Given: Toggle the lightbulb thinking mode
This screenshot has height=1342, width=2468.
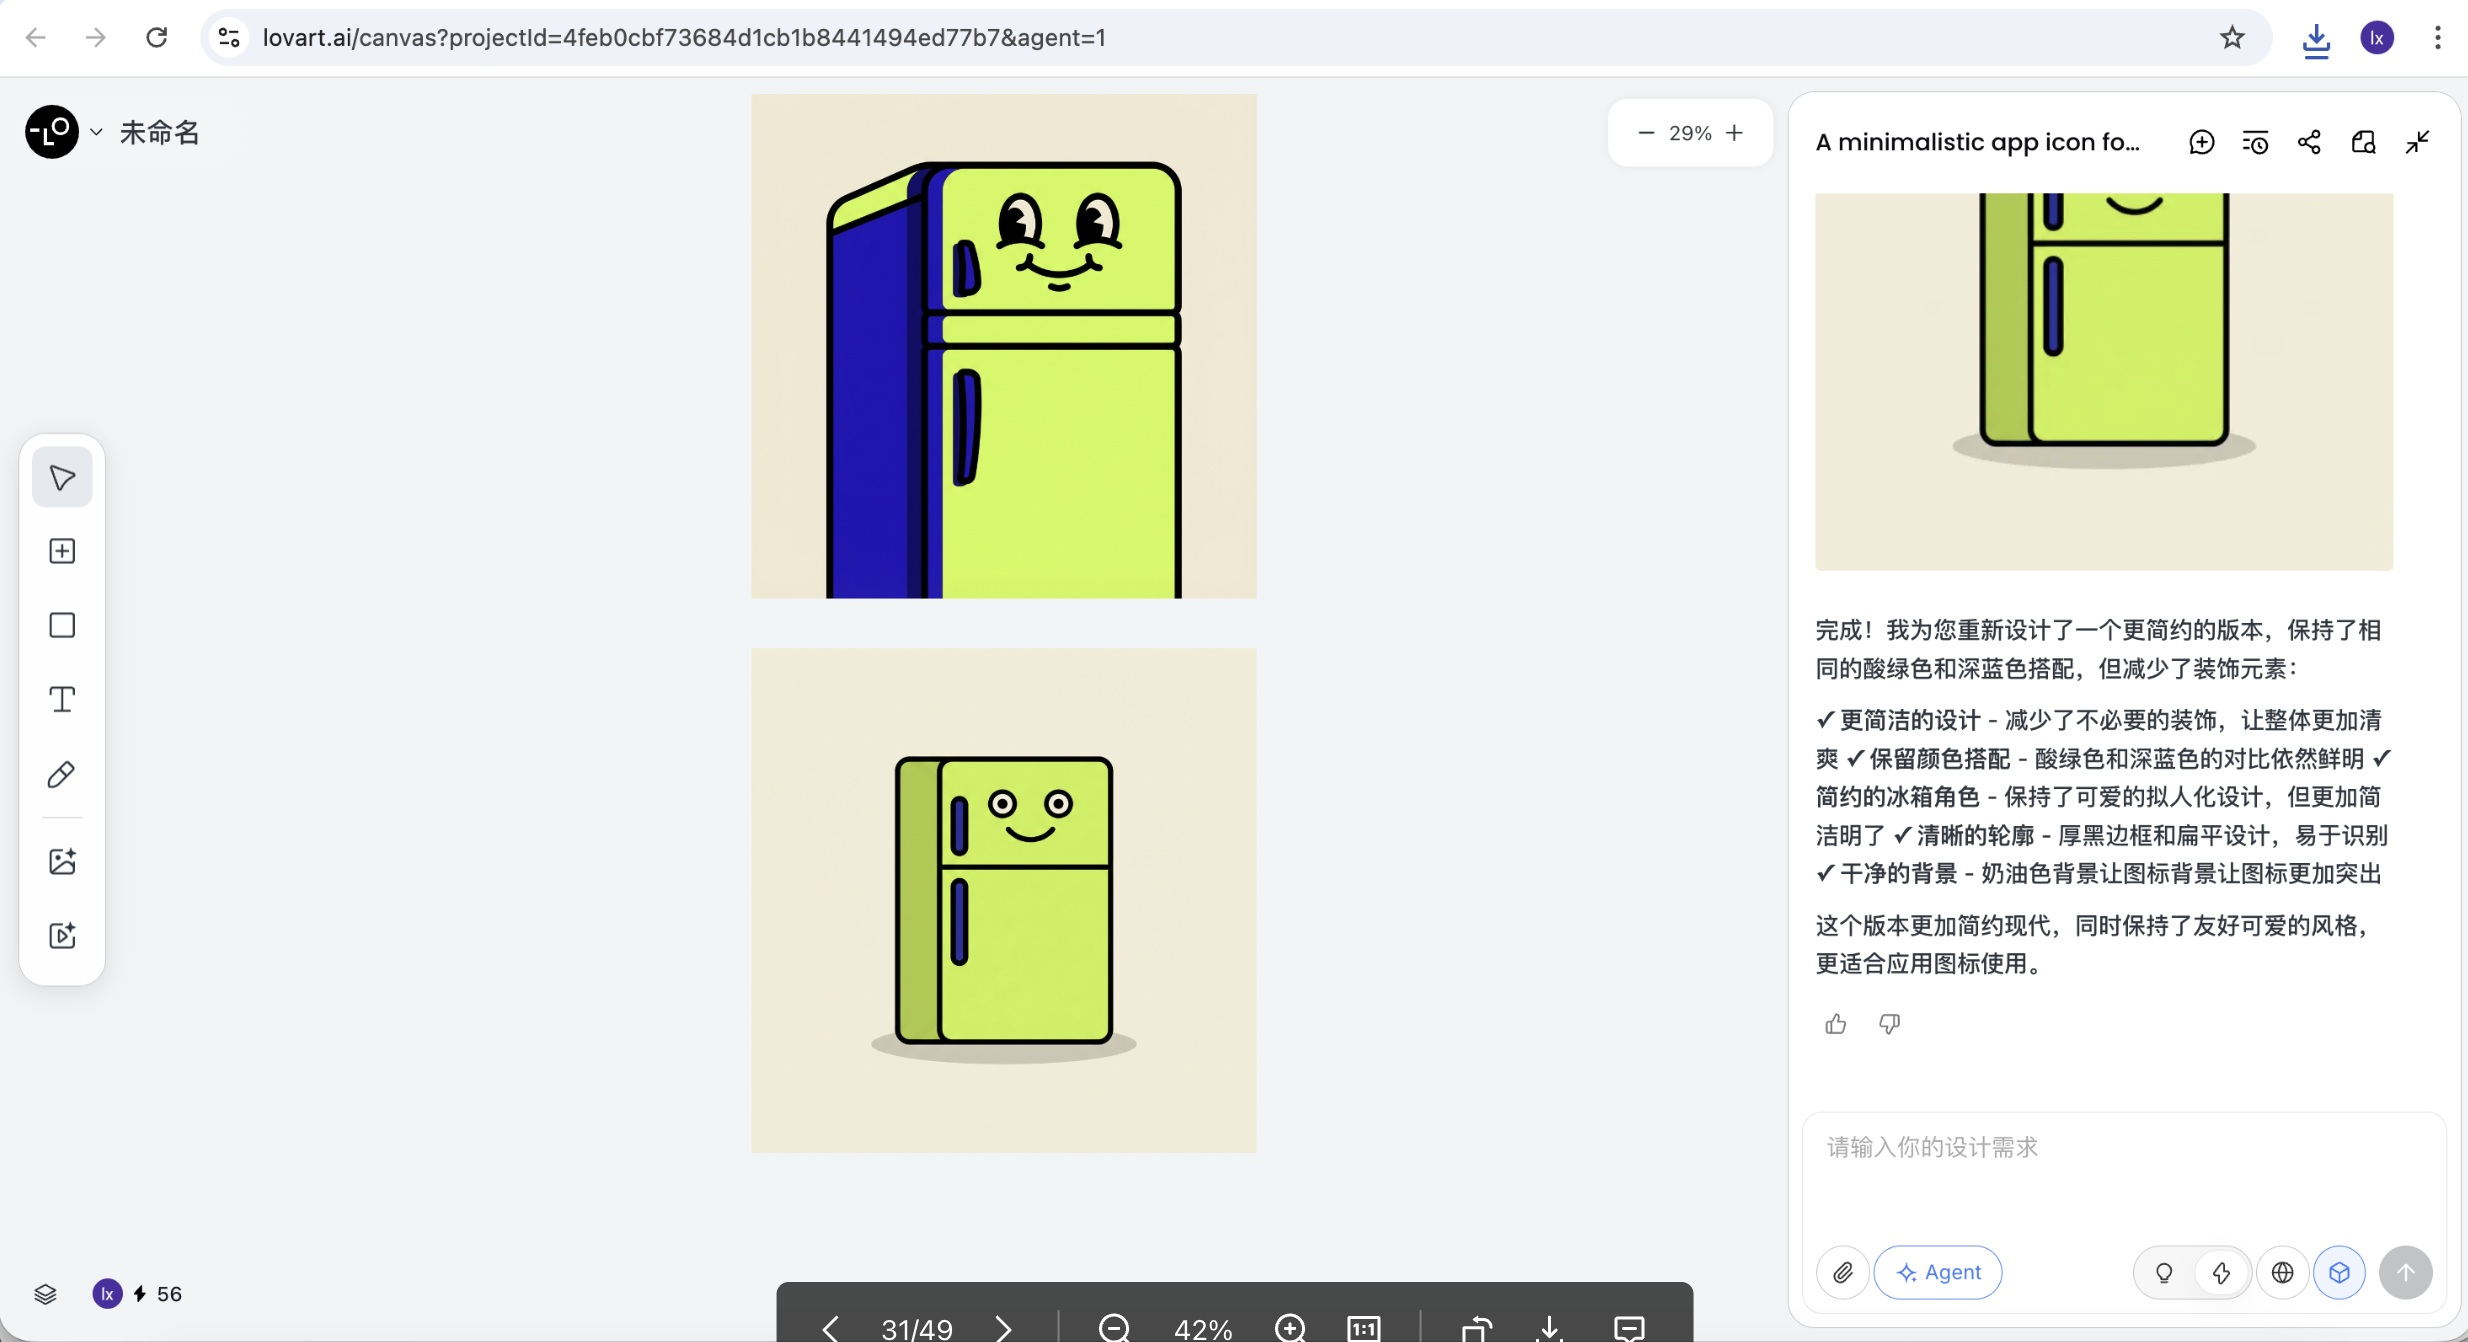Looking at the screenshot, I should 2164,1272.
